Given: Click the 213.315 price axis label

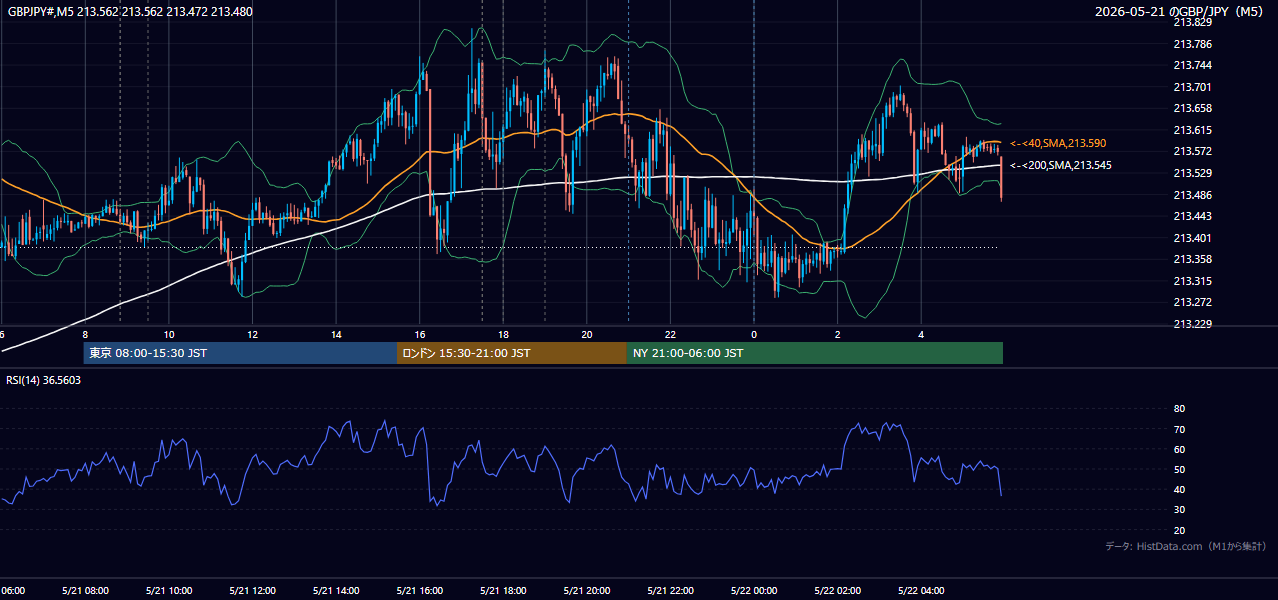Looking at the screenshot, I should 1192,281.
